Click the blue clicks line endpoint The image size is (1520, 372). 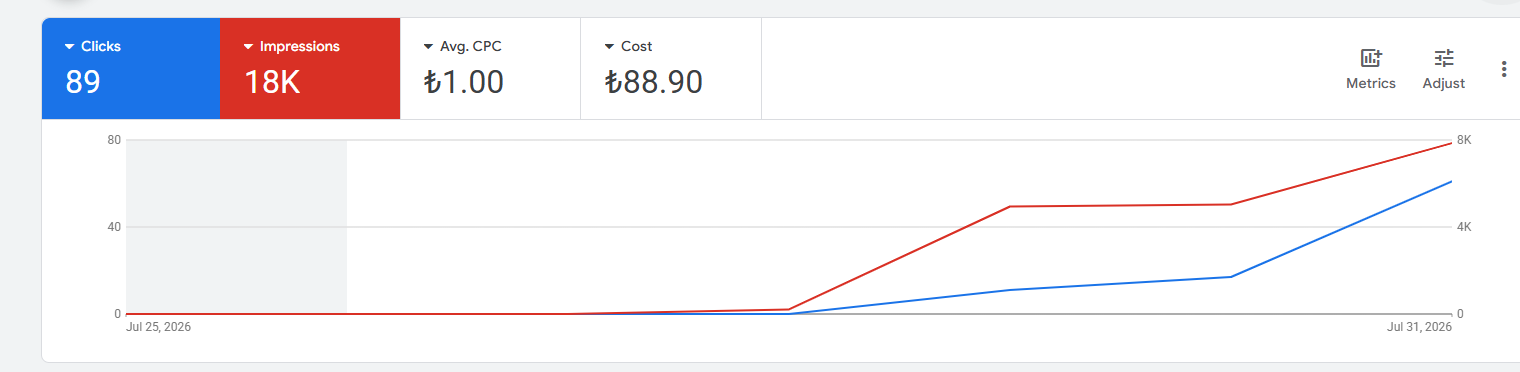click(1451, 181)
